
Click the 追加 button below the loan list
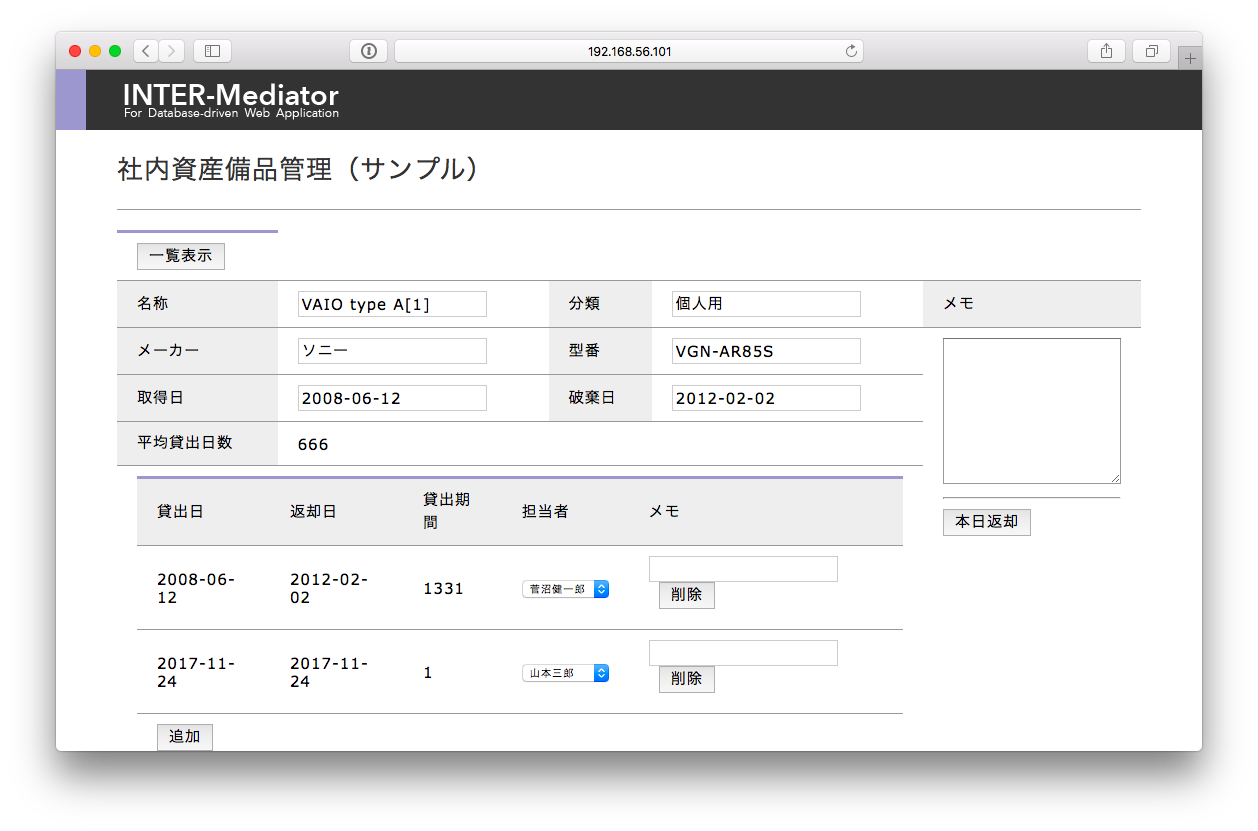[x=184, y=736]
